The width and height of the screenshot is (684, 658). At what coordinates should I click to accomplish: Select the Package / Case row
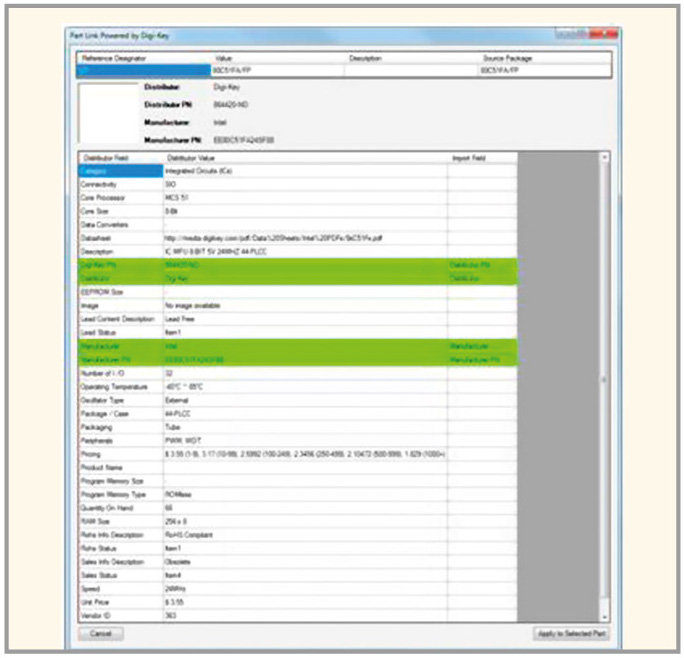click(x=120, y=413)
